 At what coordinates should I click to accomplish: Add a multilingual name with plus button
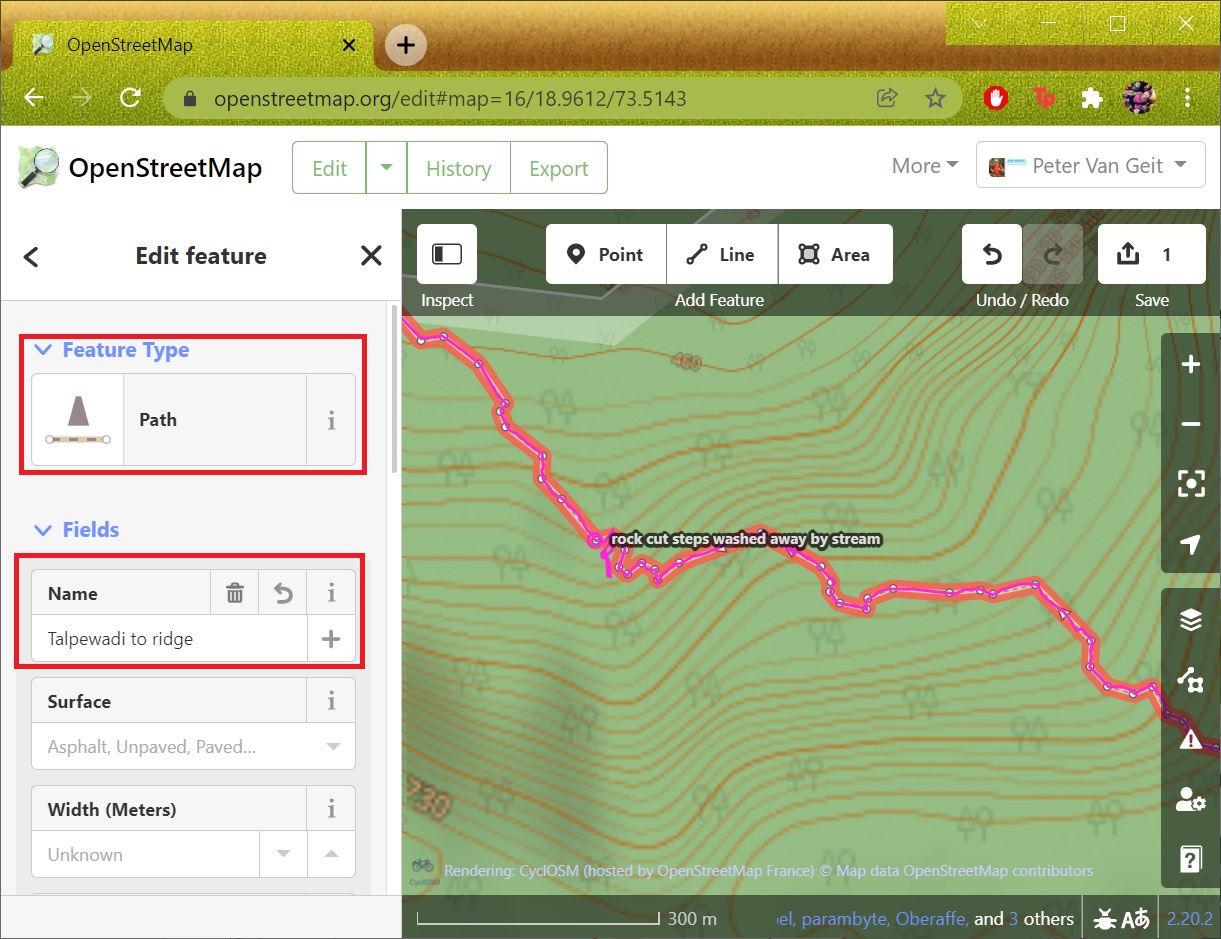click(331, 639)
